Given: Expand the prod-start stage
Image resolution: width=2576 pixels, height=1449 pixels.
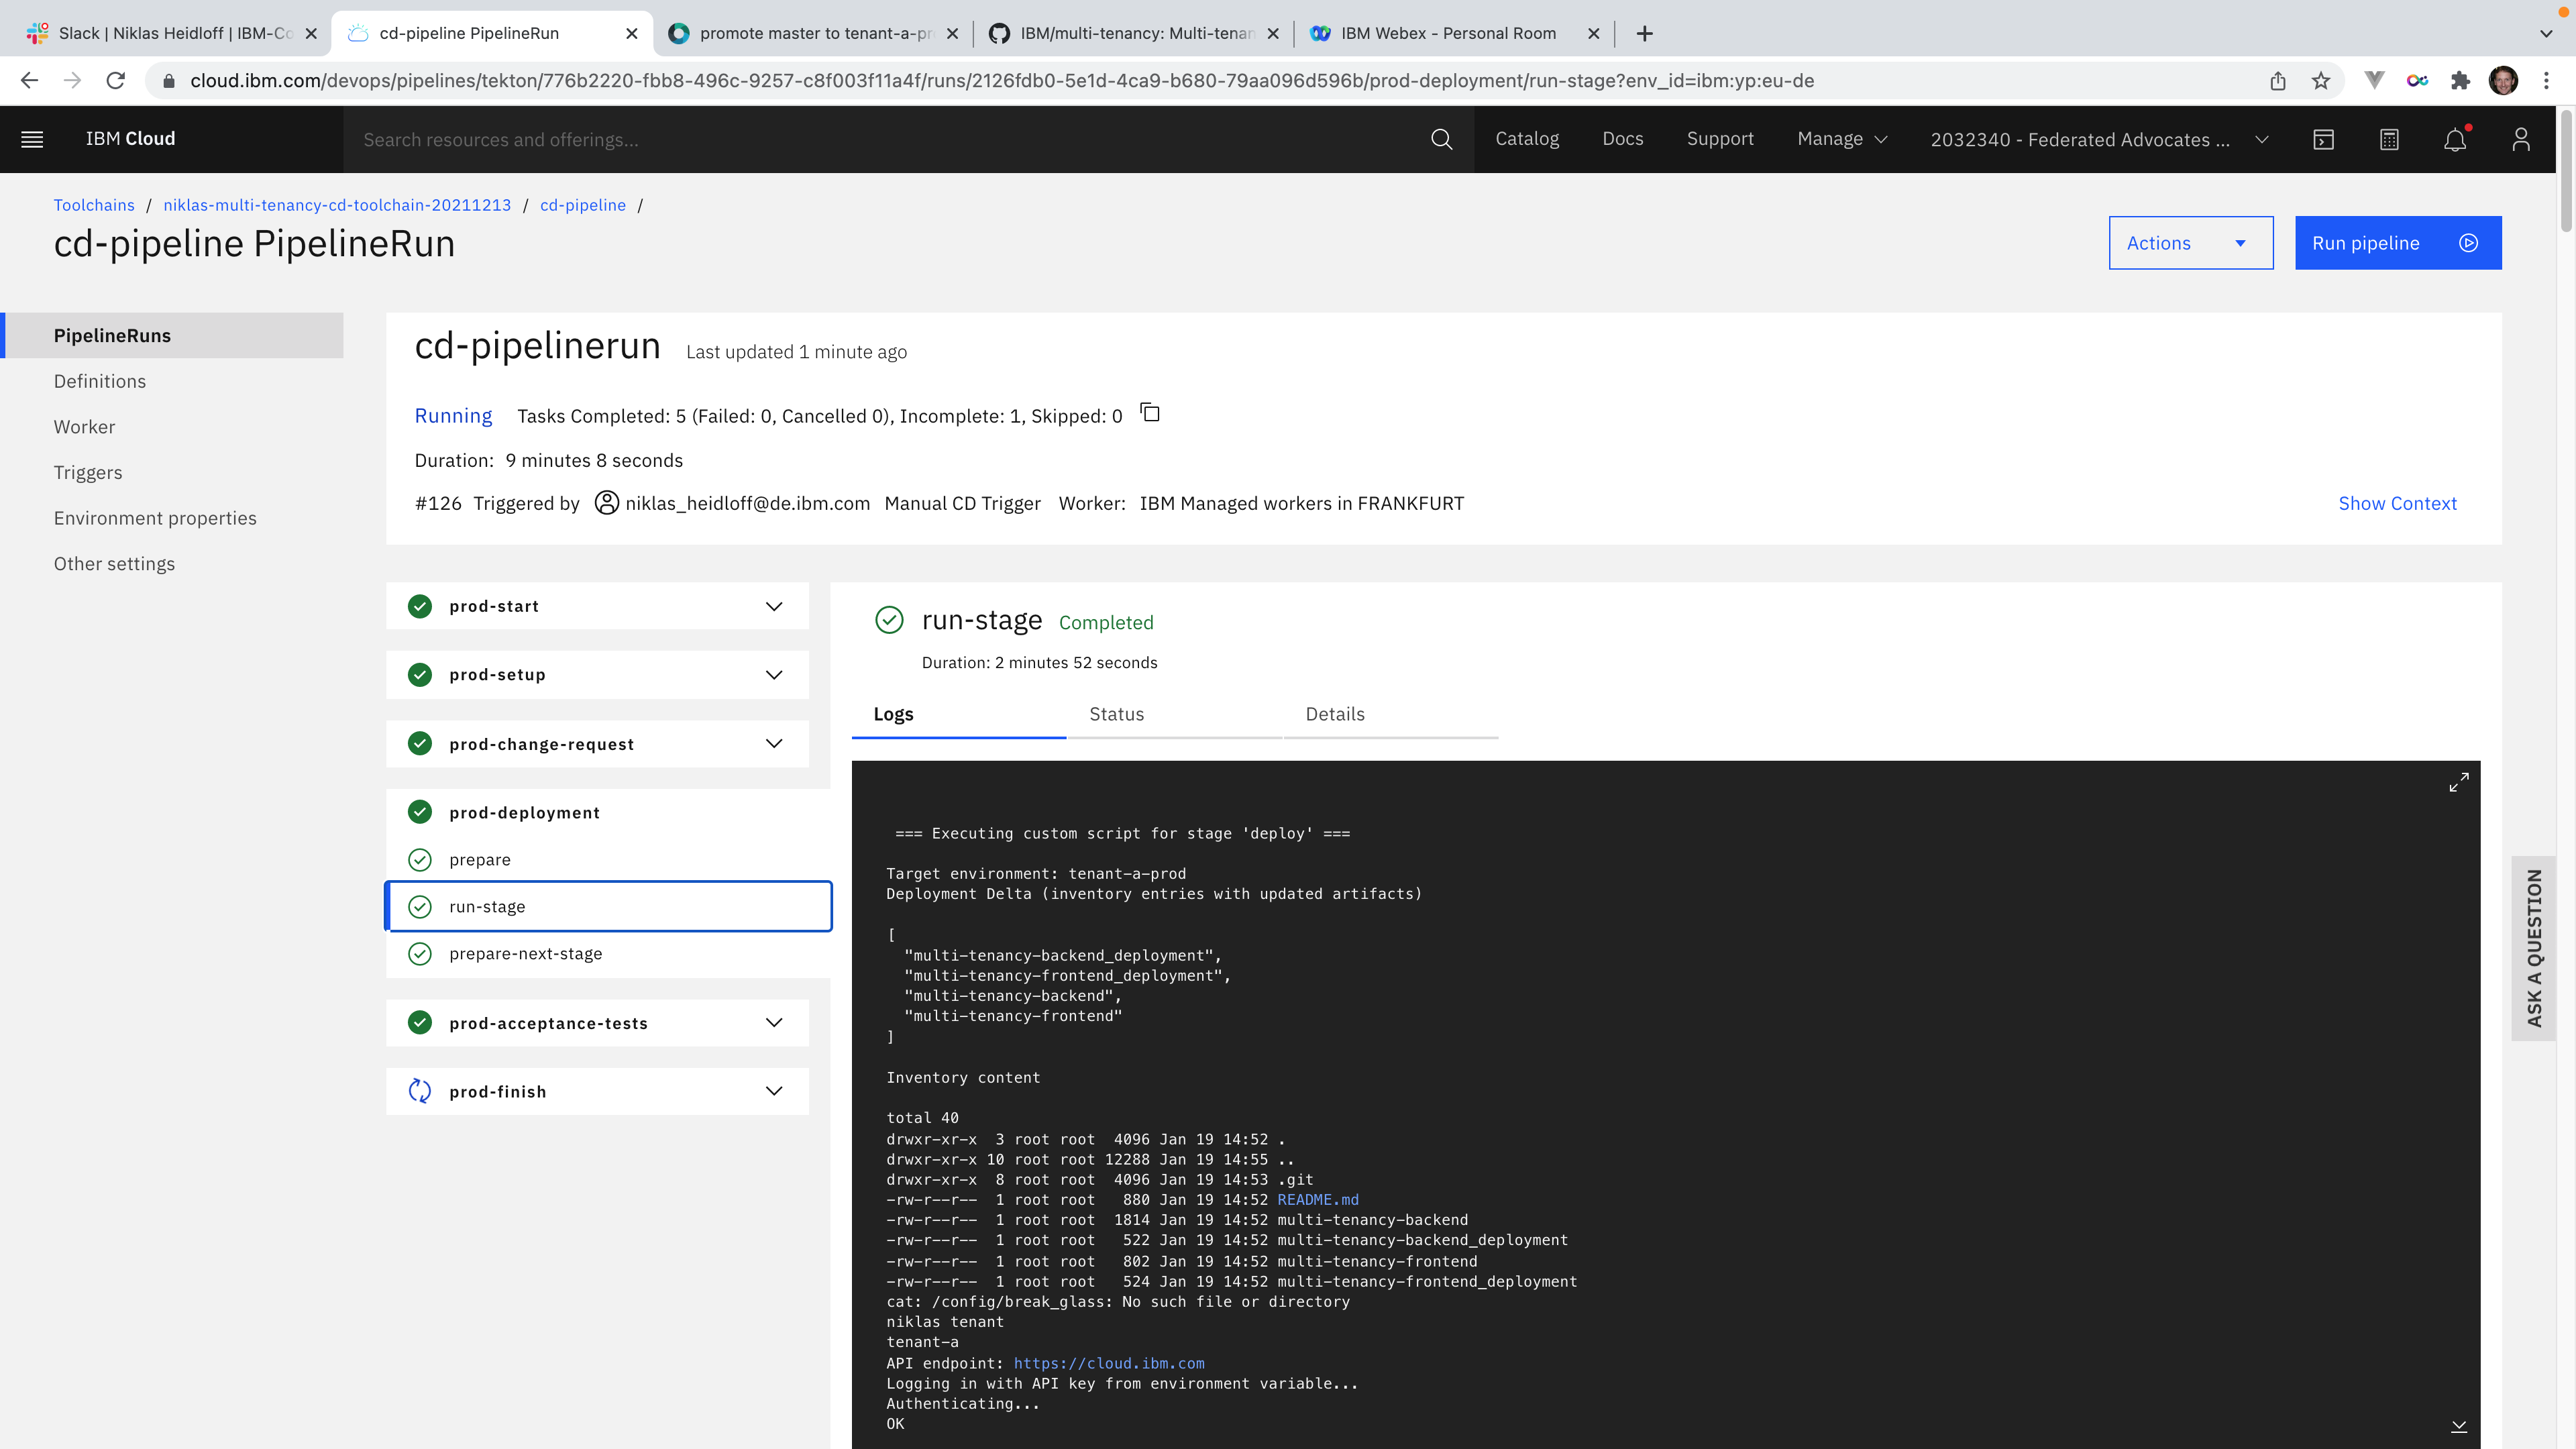Looking at the screenshot, I should coord(773,606).
